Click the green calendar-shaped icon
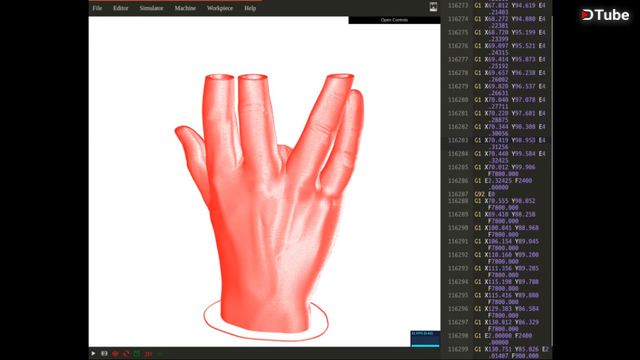640x360 pixels. 137,353
